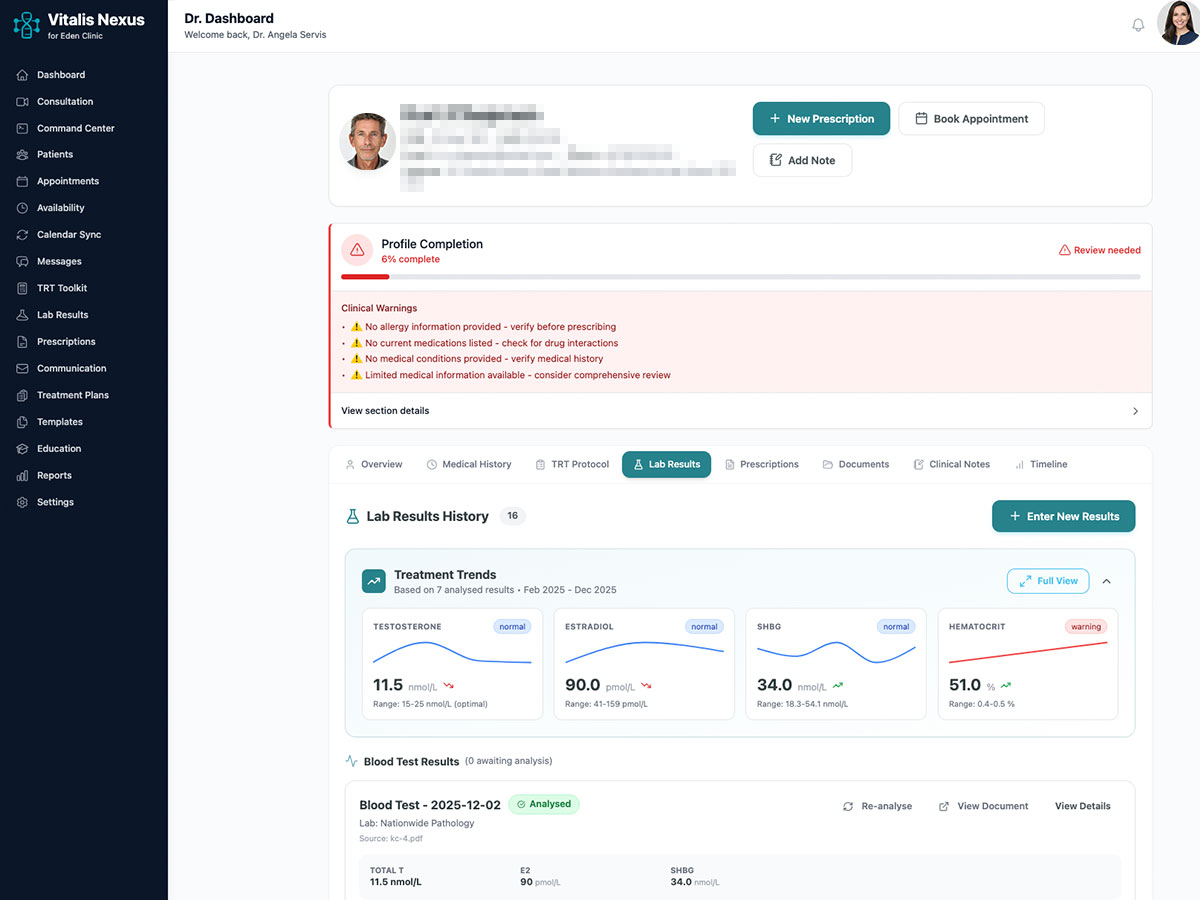Go to Calendar Sync in sidebar
This screenshot has width=1200, height=900.
click(x=68, y=235)
